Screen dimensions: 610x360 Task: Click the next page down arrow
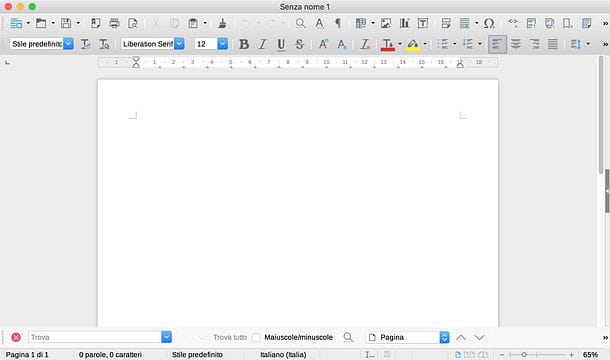480,337
